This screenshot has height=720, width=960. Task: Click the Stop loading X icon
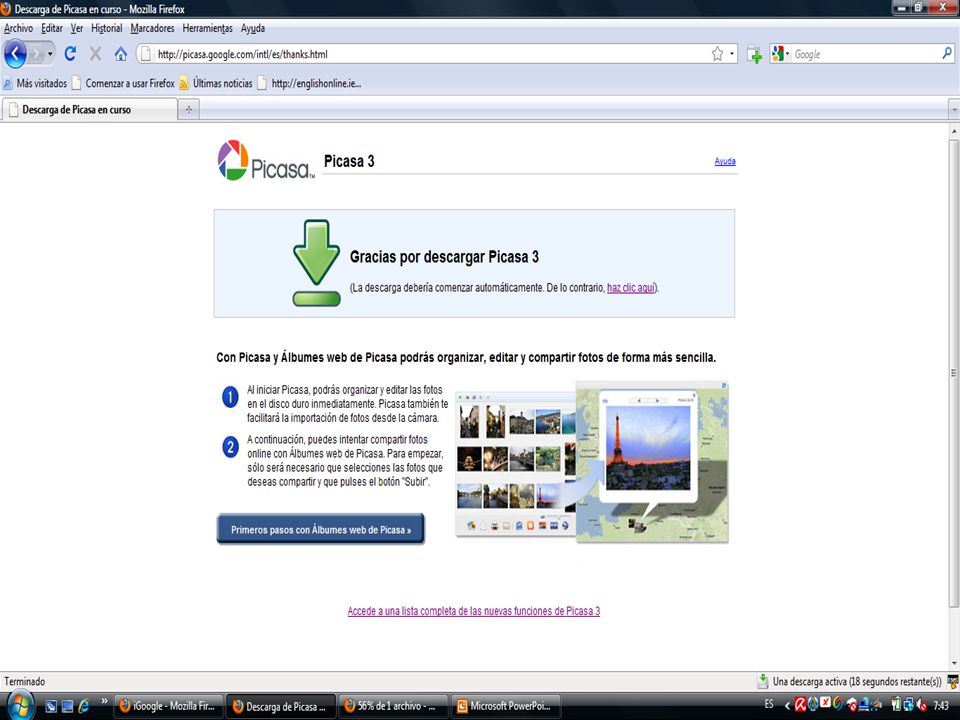coord(96,54)
